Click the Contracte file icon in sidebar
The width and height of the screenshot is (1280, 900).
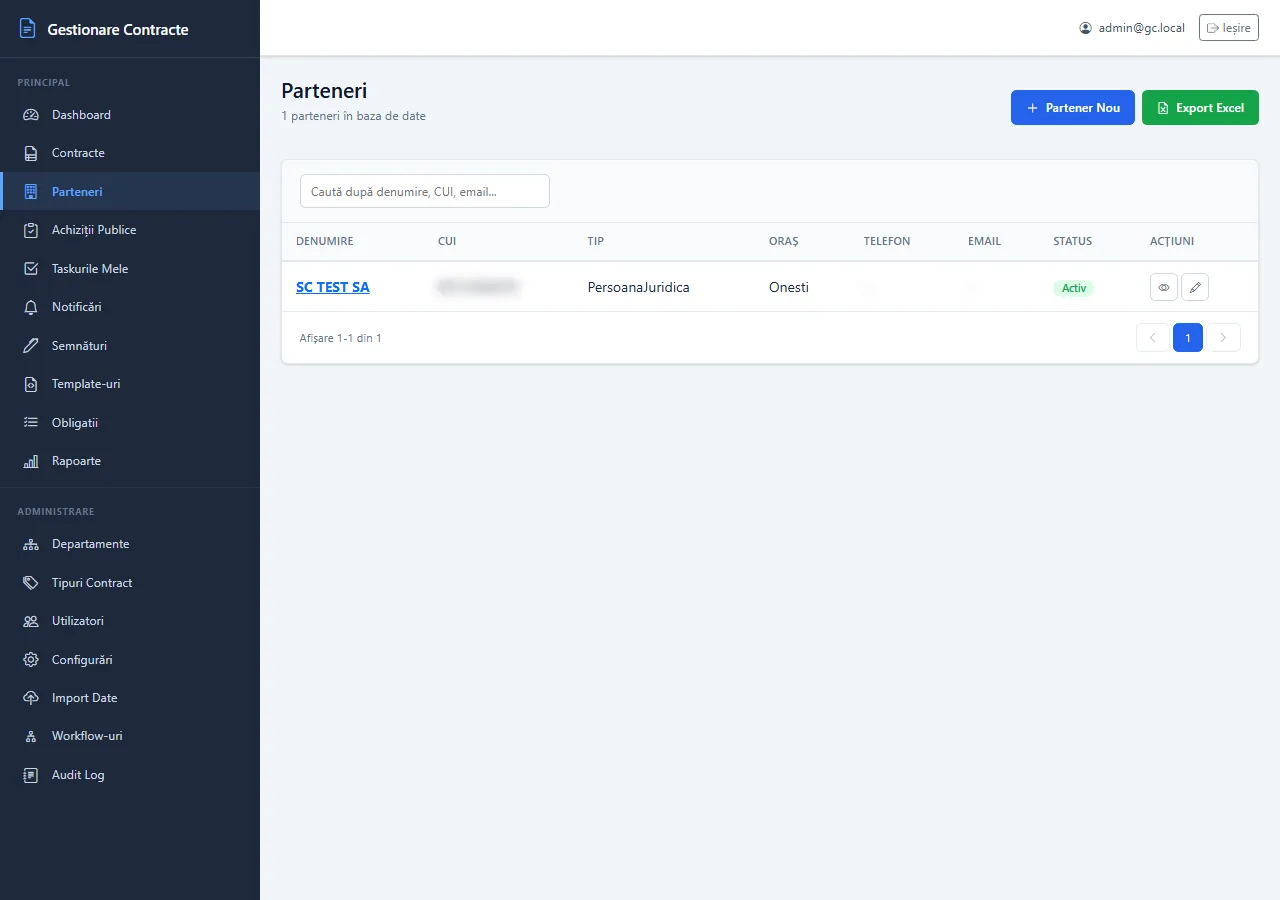click(31, 153)
